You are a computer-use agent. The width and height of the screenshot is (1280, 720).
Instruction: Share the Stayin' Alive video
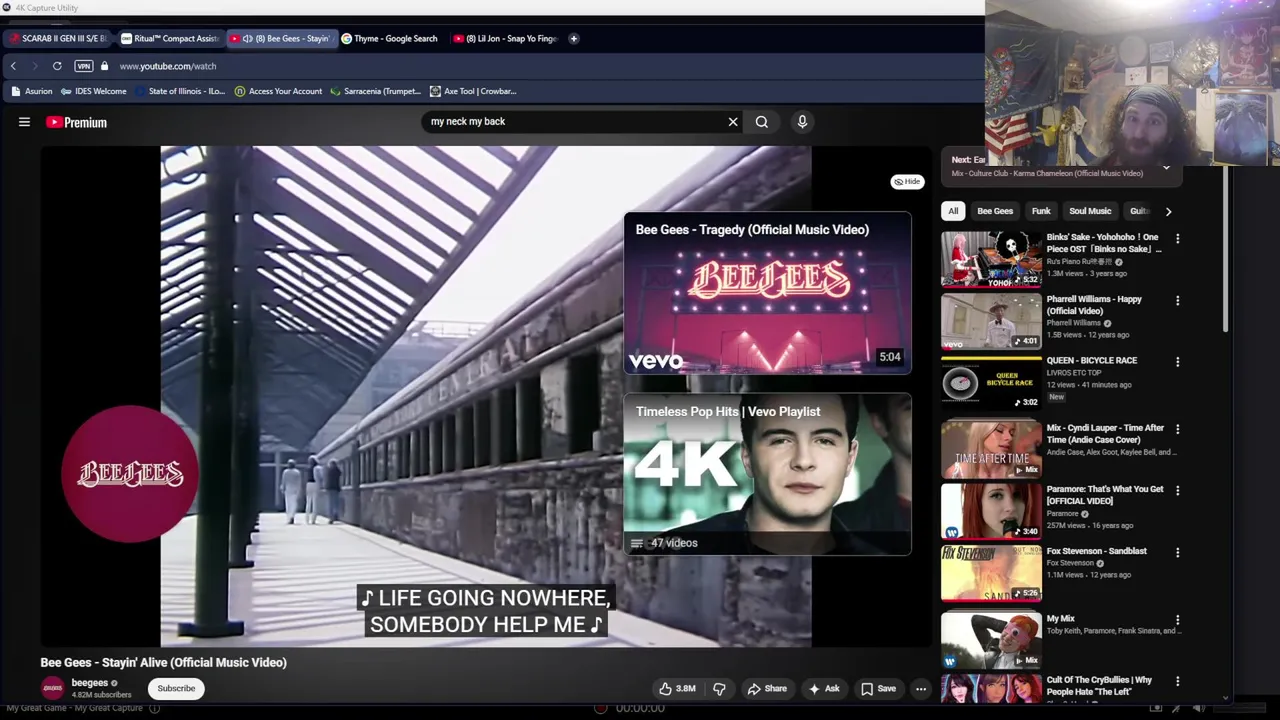click(767, 688)
